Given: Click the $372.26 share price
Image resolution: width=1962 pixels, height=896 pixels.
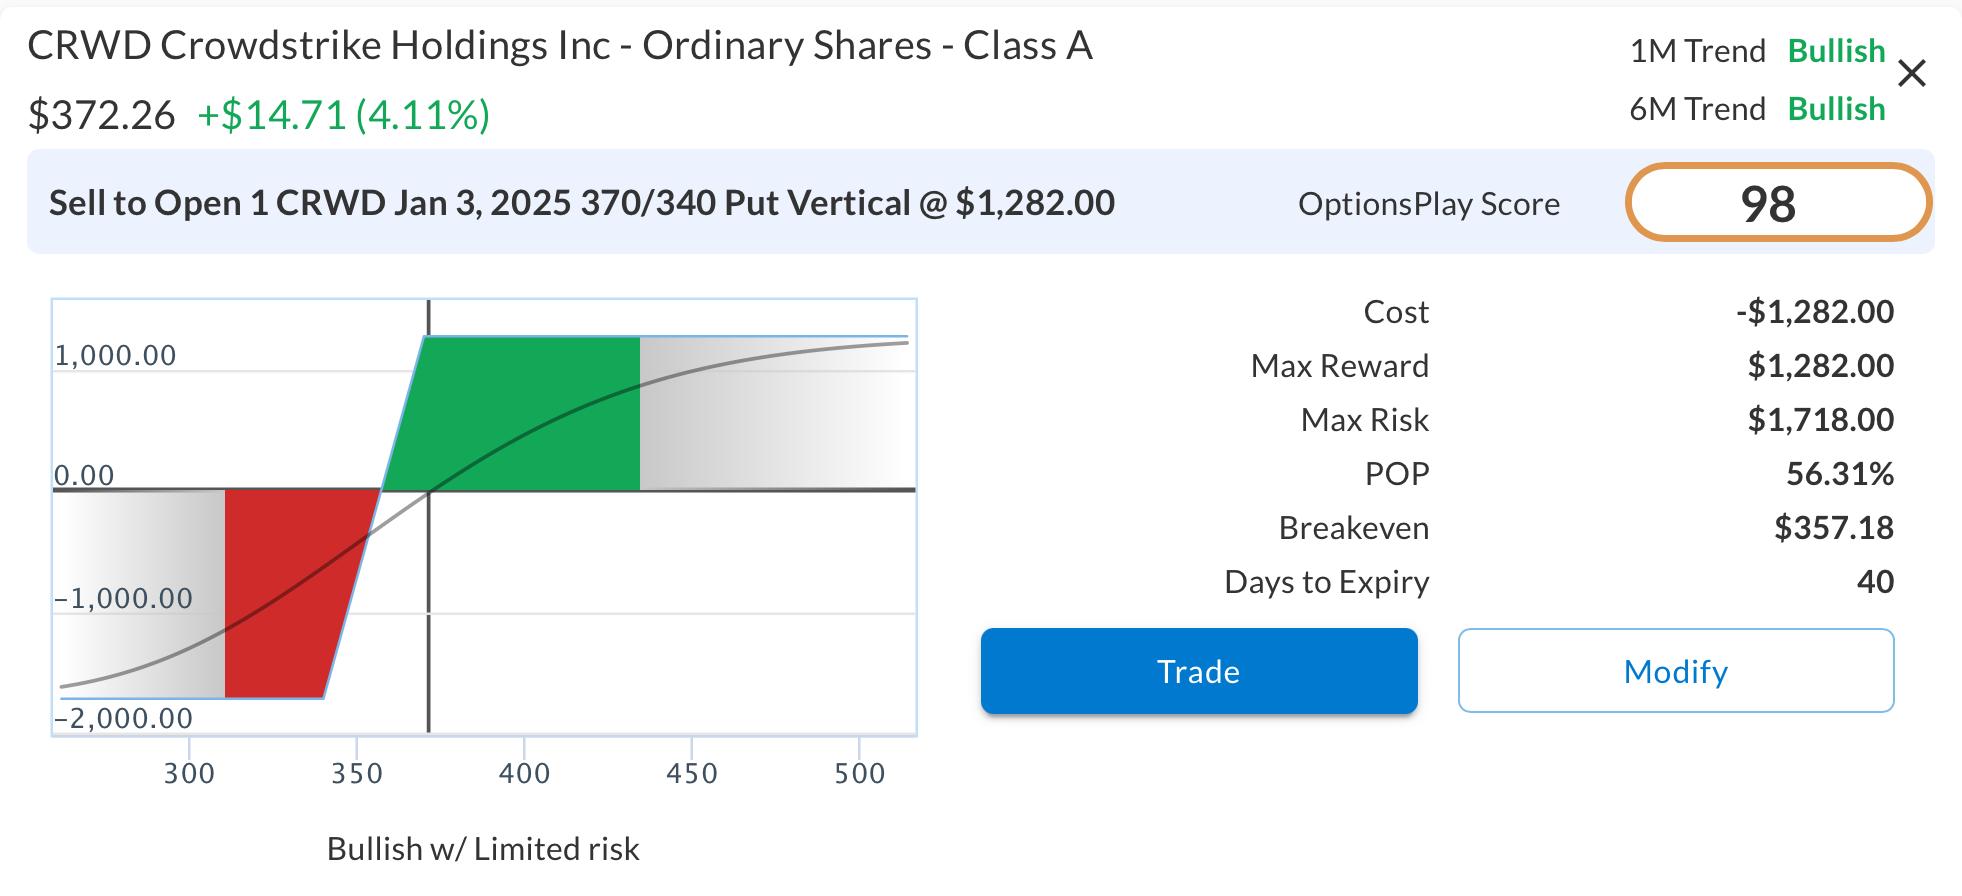Looking at the screenshot, I should click(101, 115).
